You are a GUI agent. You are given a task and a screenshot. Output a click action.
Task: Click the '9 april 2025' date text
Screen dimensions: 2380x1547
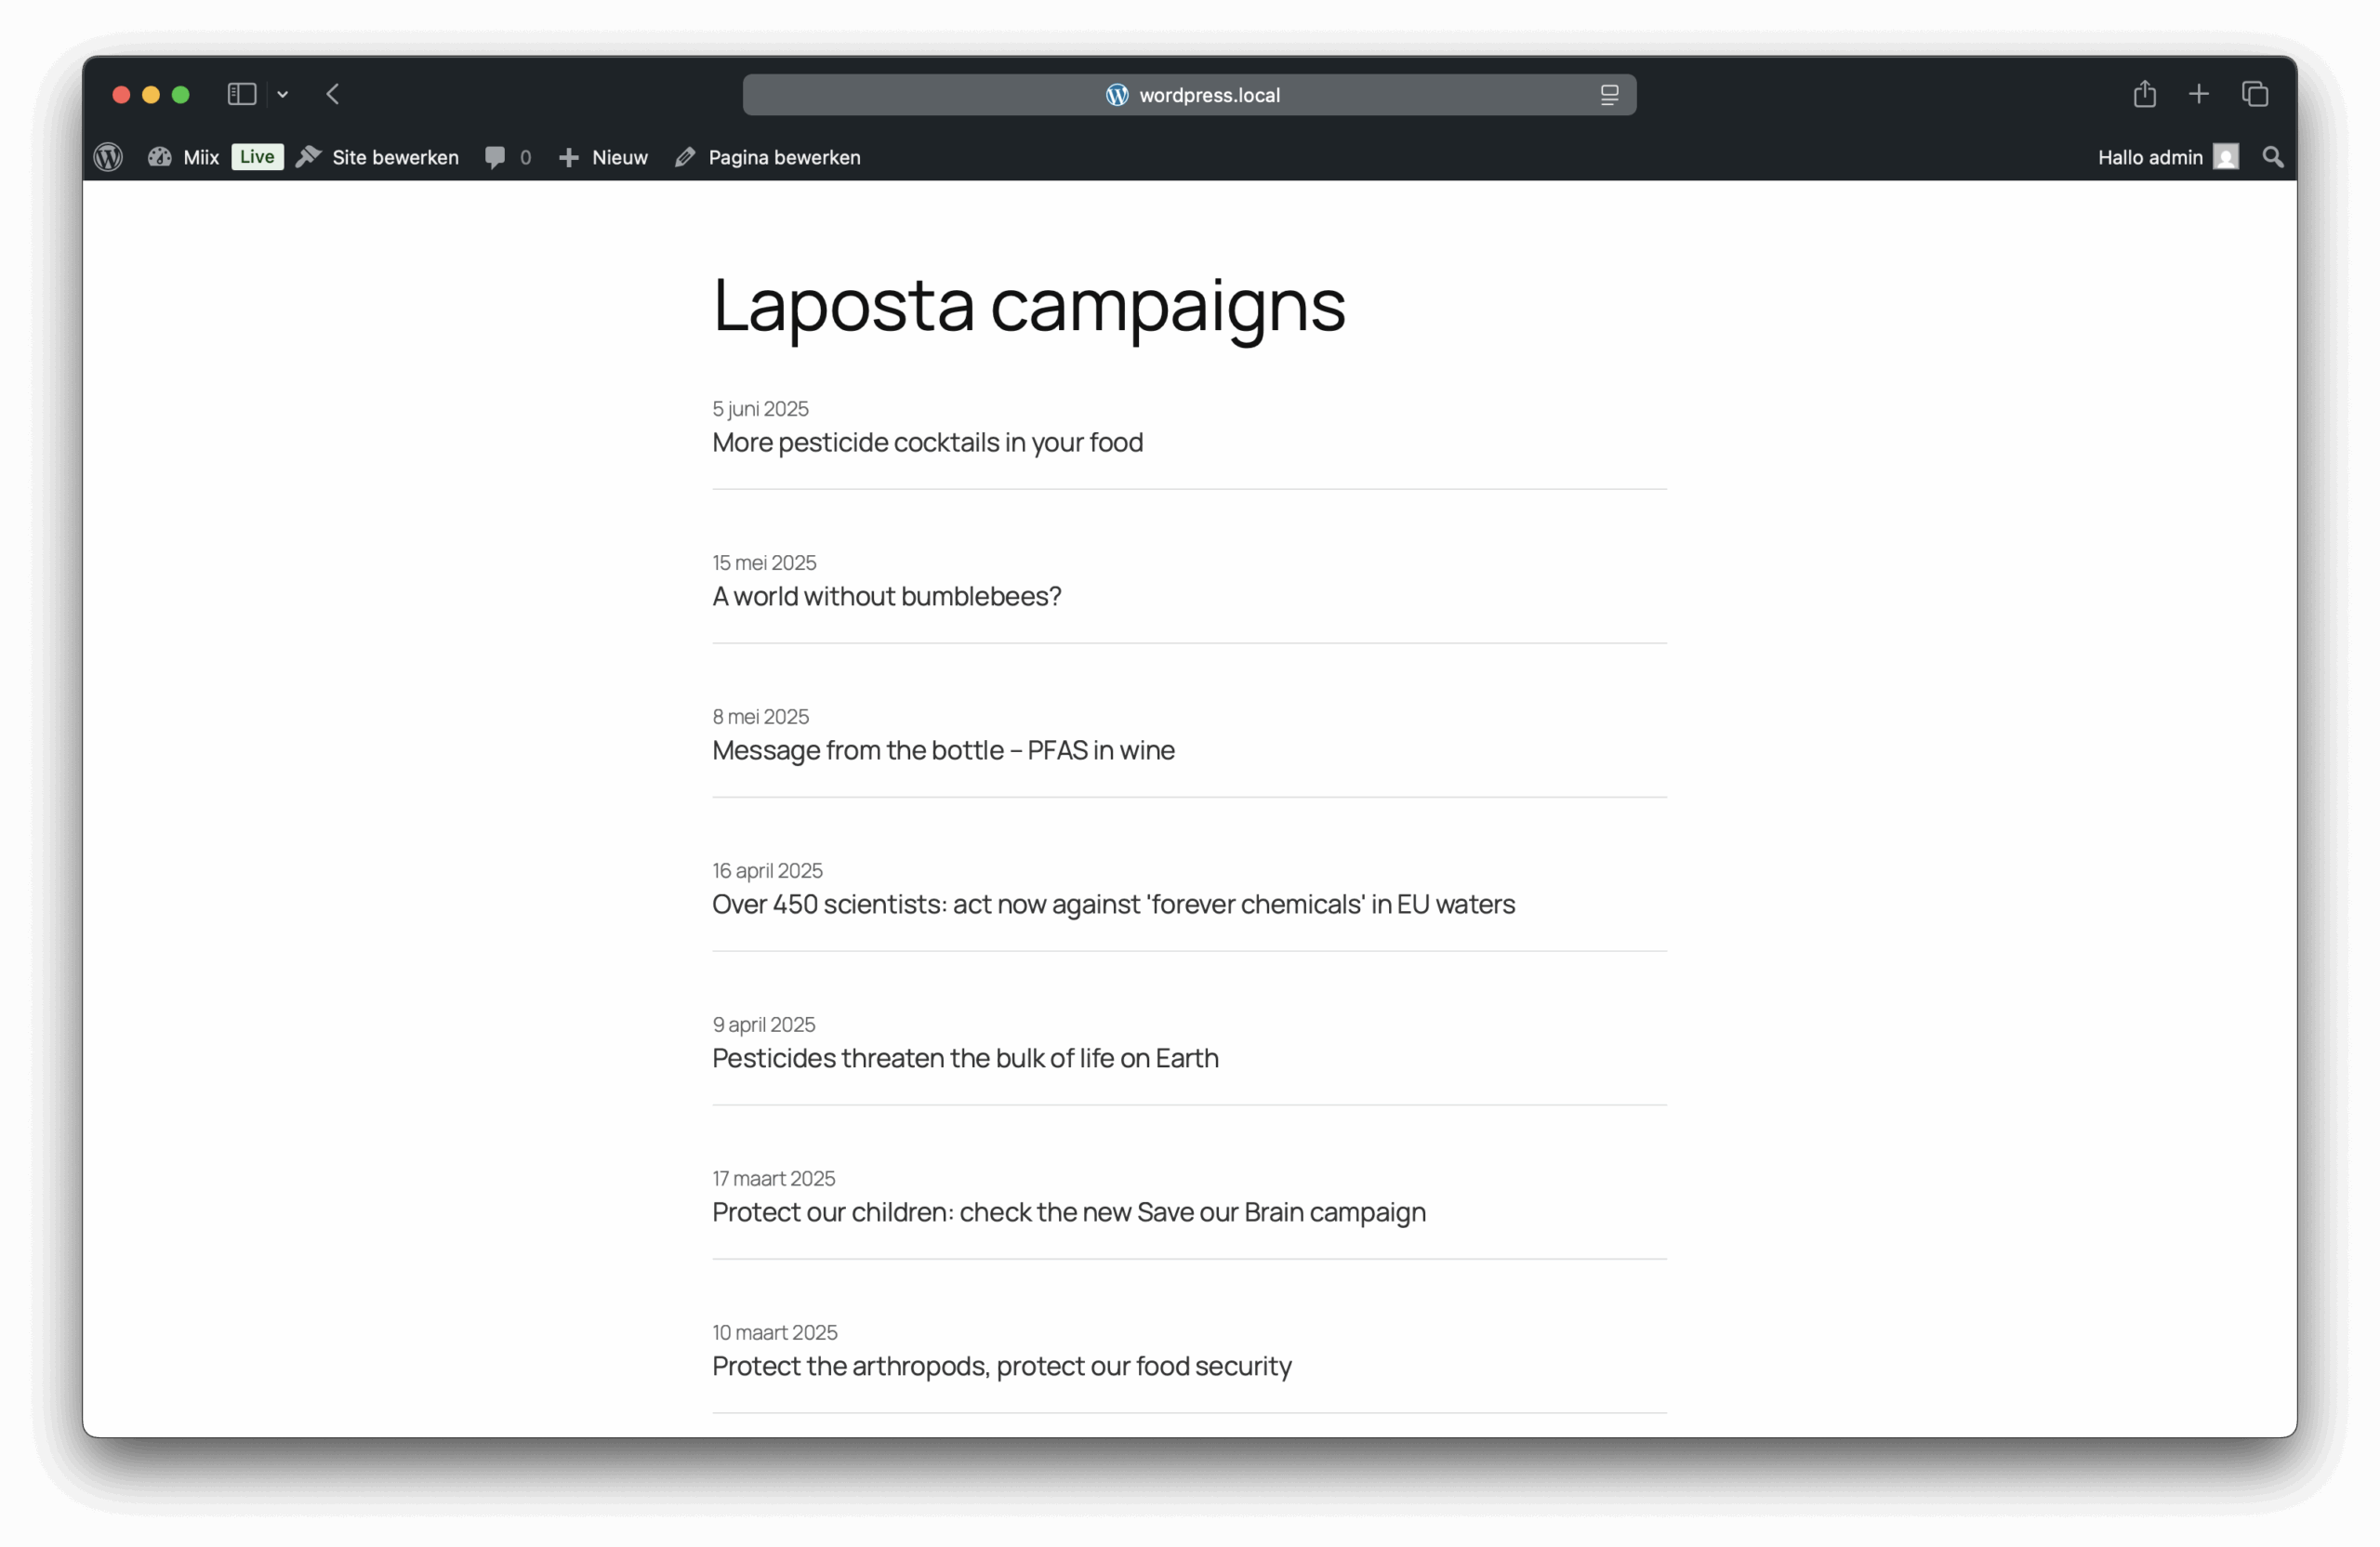click(x=763, y=1025)
